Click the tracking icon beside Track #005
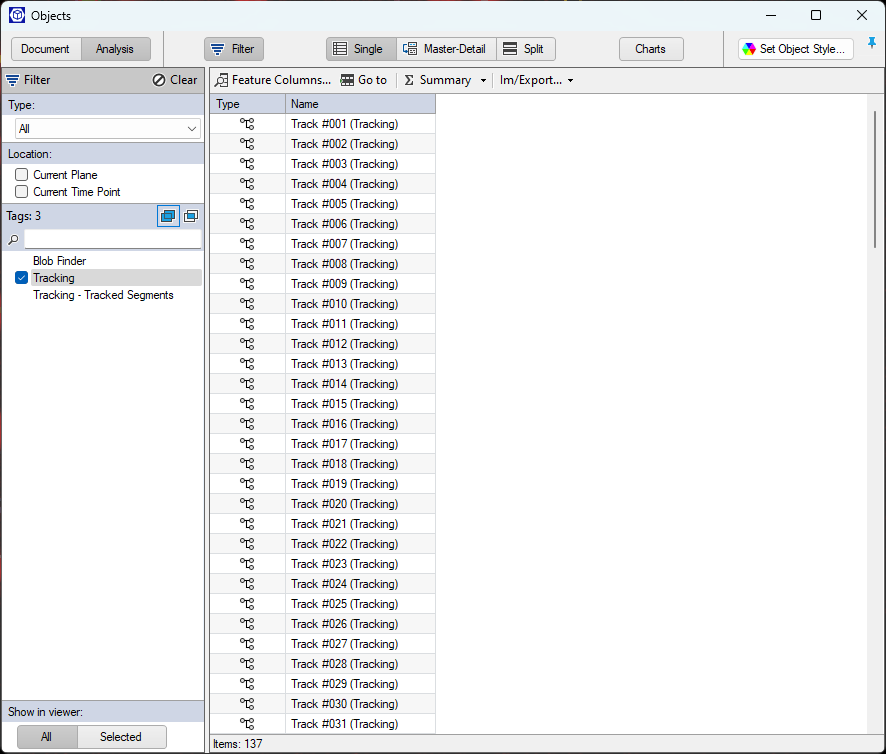886x754 pixels. click(x=246, y=203)
